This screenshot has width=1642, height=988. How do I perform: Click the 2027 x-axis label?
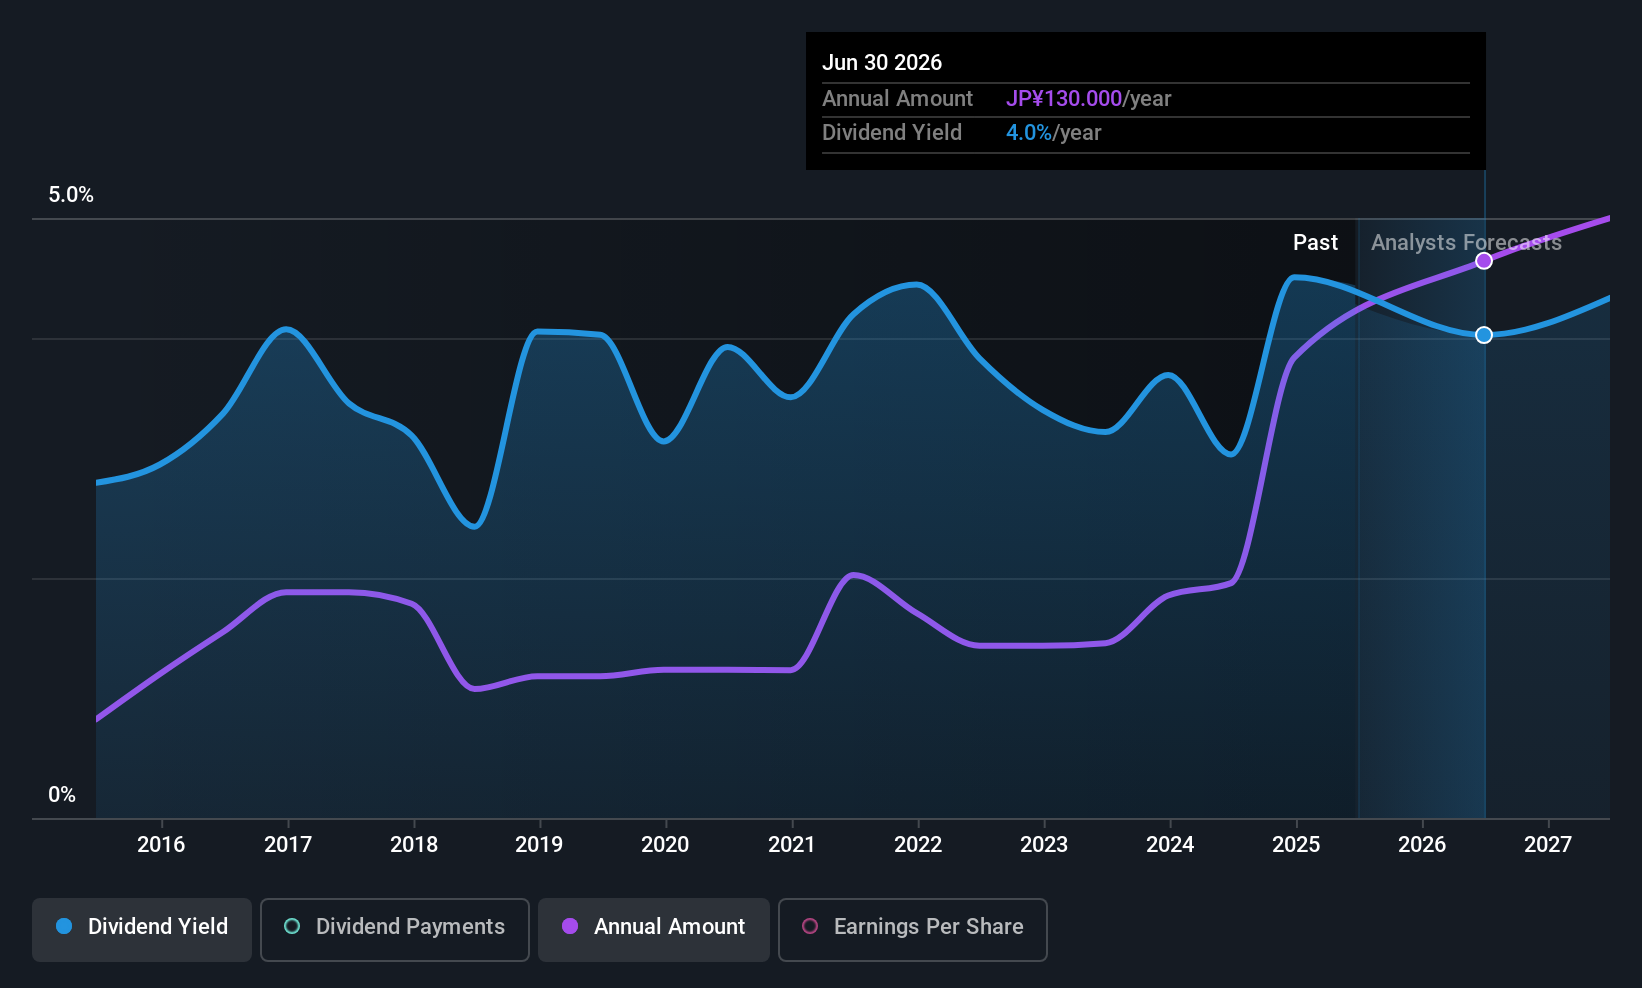click(x=1548, y=844)
